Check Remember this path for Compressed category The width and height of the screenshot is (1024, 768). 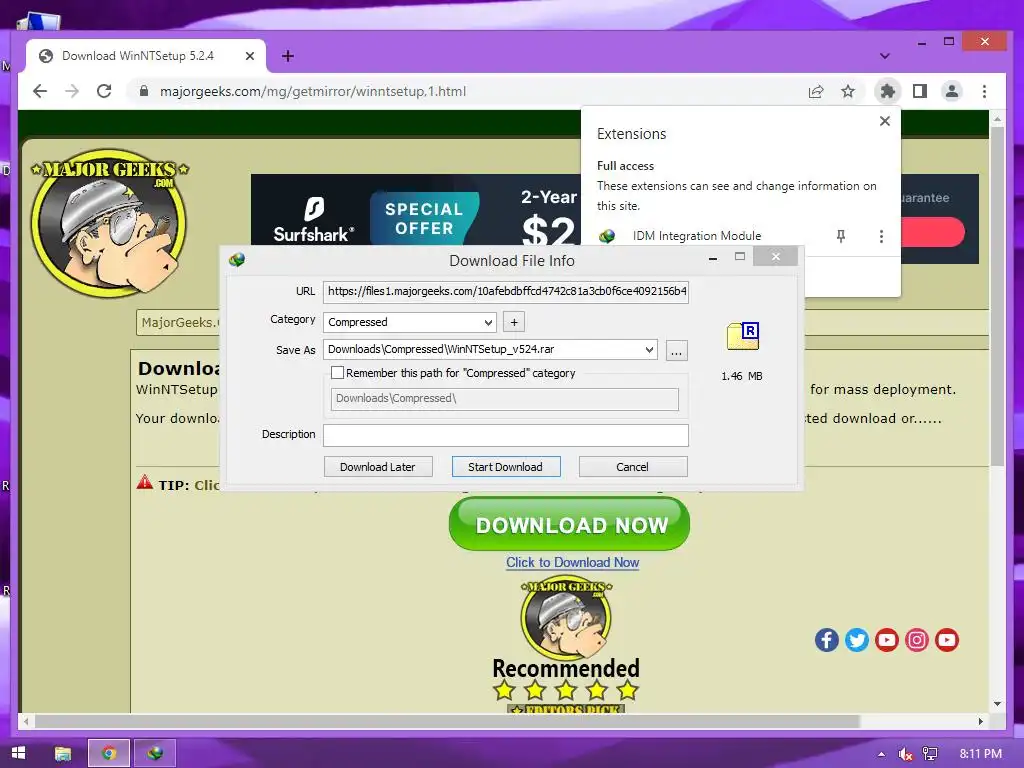338,373
